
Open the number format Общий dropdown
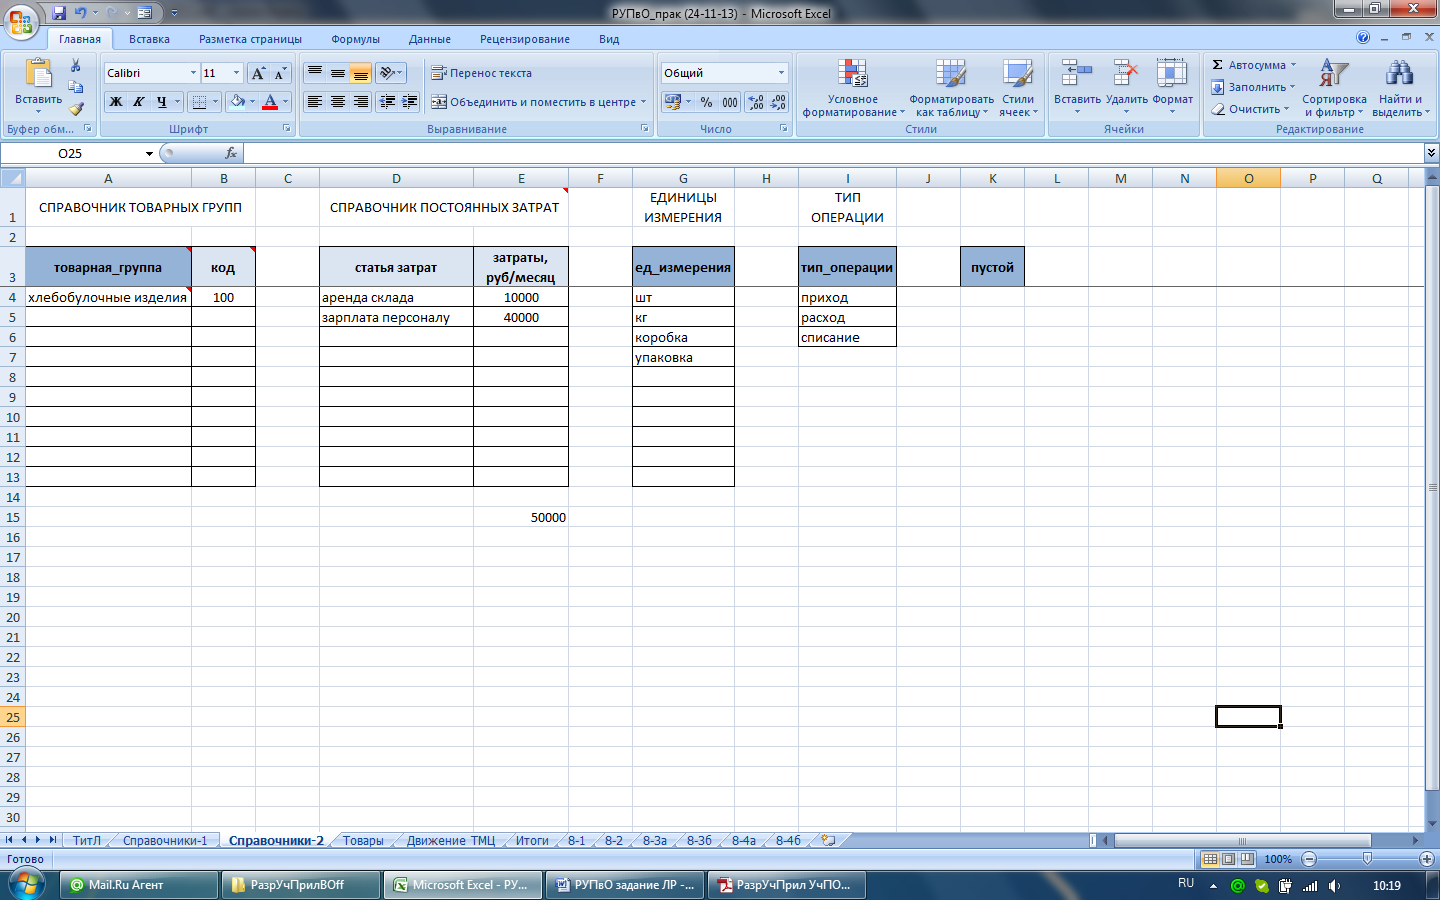pyautogui.click(x=781, y=73)
